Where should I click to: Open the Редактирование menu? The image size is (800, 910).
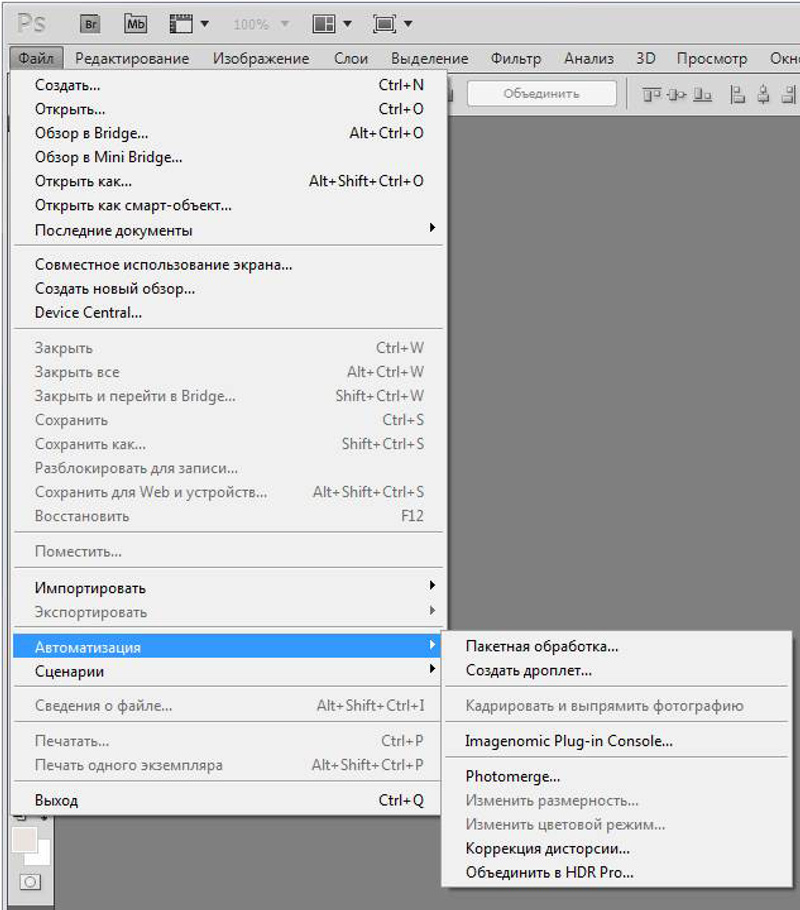point(132,58)
